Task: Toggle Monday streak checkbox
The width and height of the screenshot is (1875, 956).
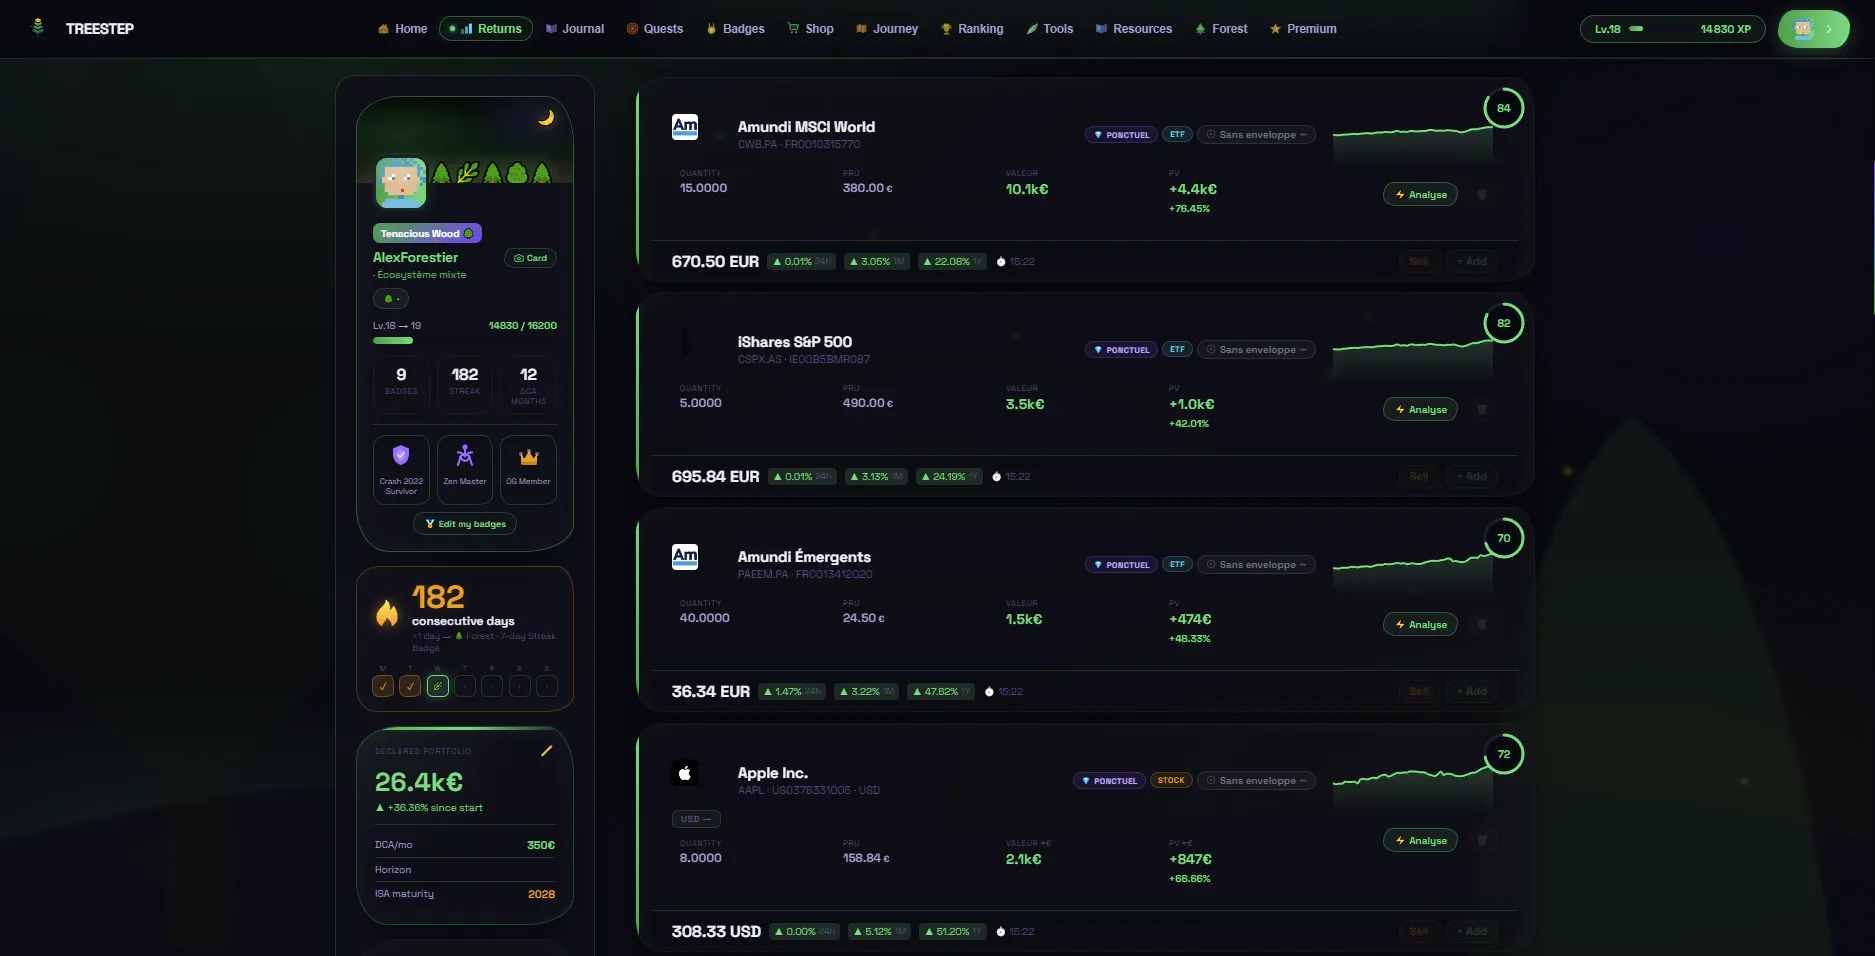Action: [x=383, y=686]
